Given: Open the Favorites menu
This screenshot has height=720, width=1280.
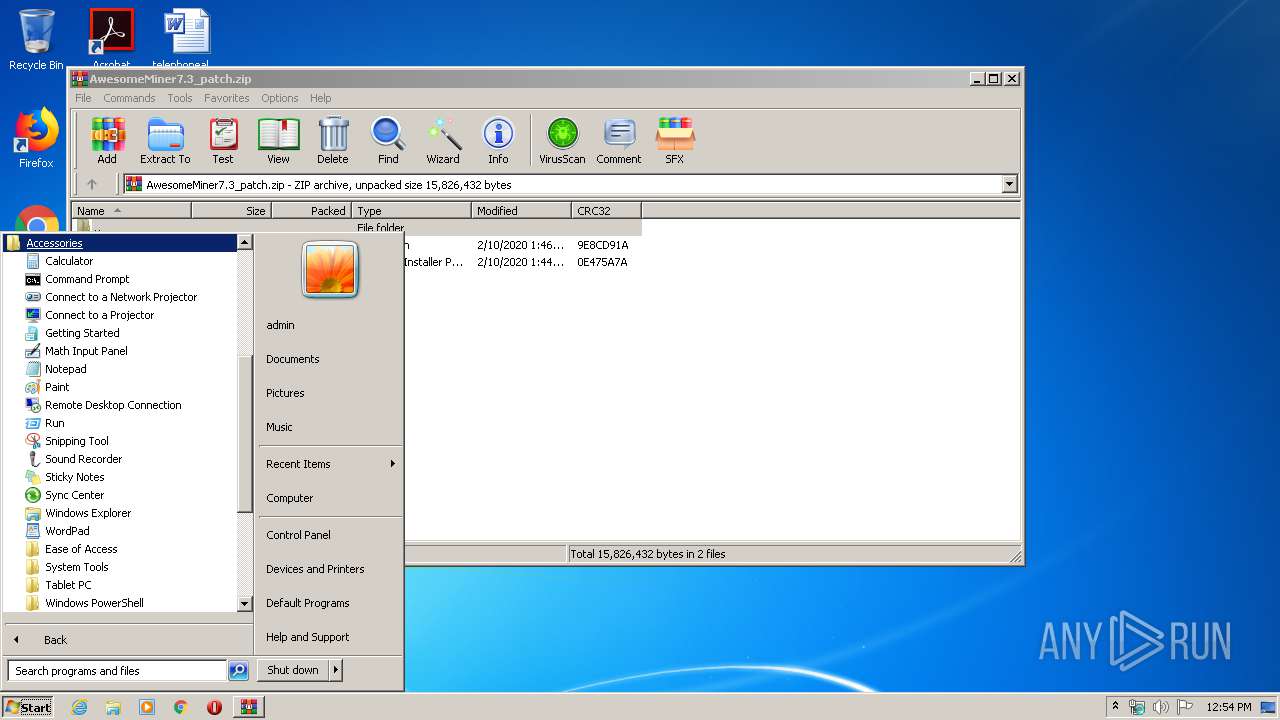Looking at the screenshot, I should [227, 98].
